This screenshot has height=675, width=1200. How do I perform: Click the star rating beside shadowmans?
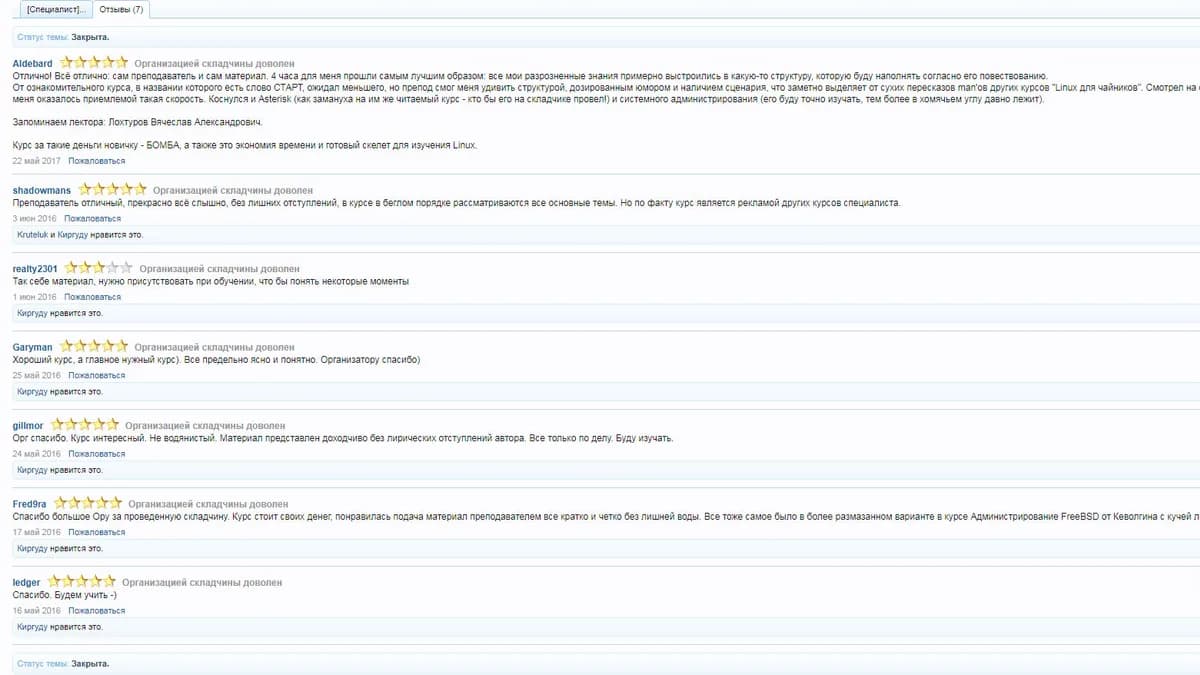[x=113, y=189]
